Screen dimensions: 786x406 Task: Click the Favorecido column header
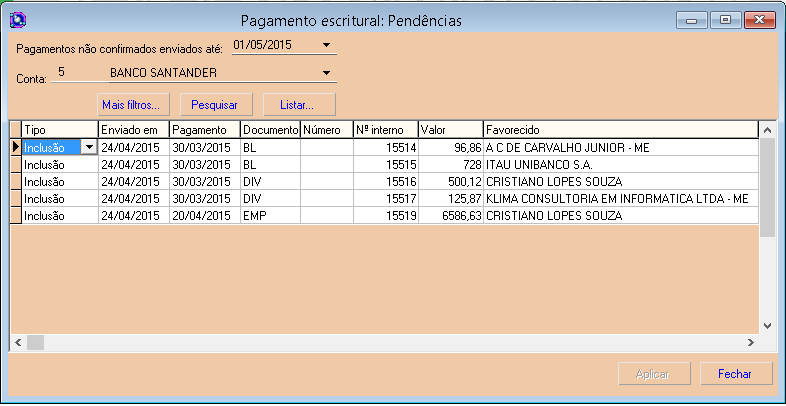tap(621, 130)
